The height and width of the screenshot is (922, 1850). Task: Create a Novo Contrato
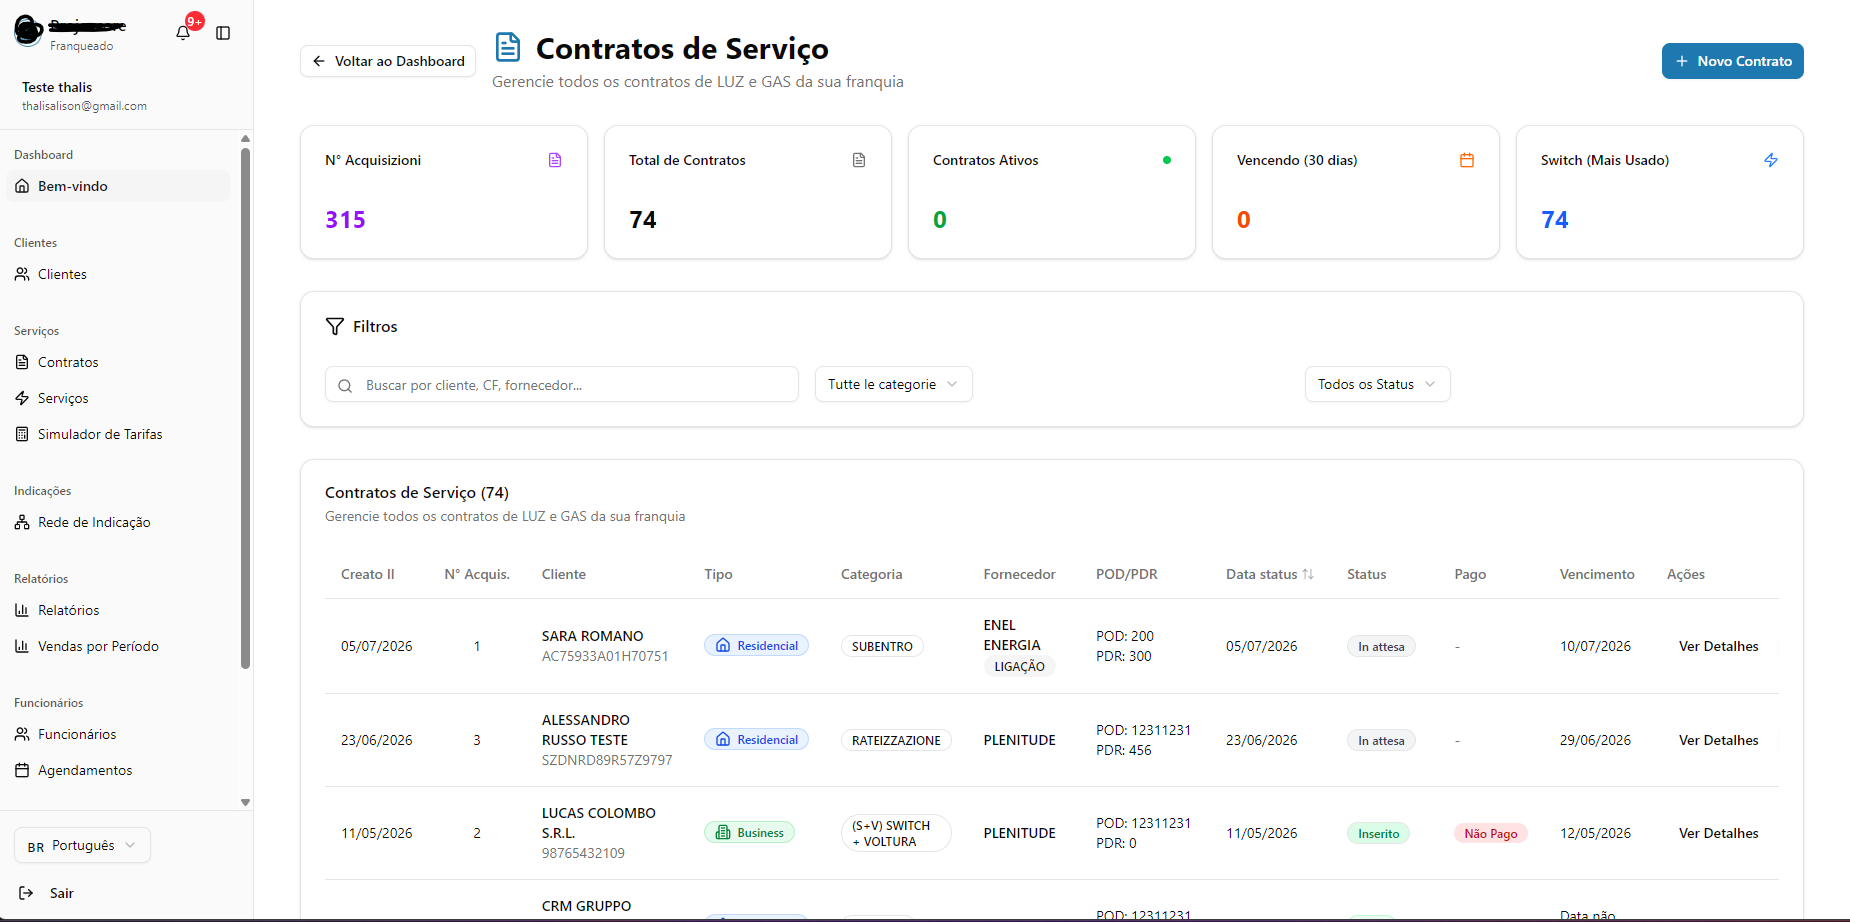pyautogui.click(x=1732, y=61)
